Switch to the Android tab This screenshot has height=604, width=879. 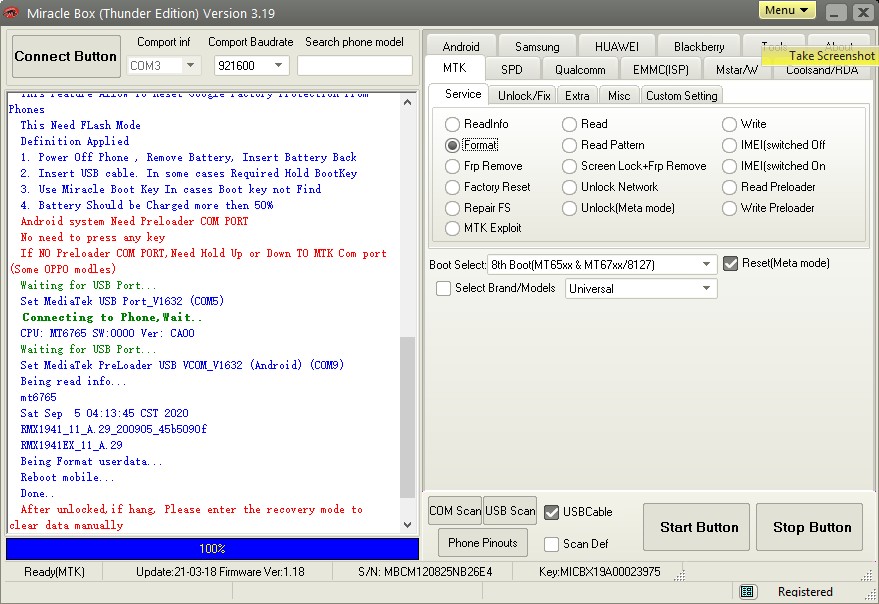[461, 47]
